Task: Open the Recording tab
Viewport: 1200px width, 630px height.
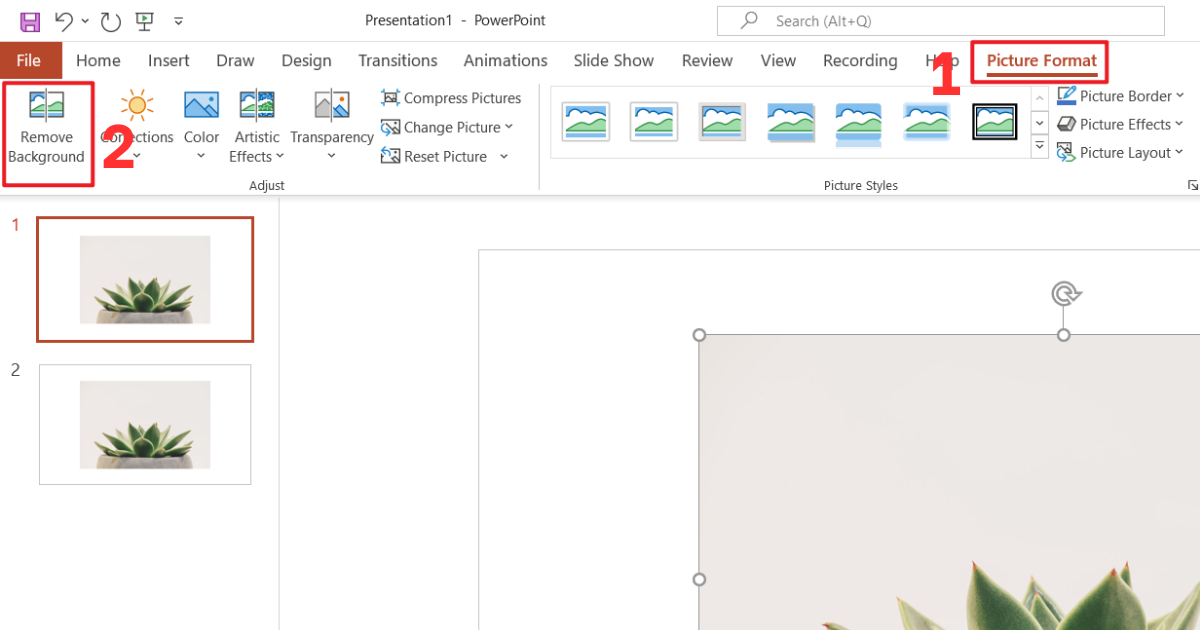Action: (860, 60)
